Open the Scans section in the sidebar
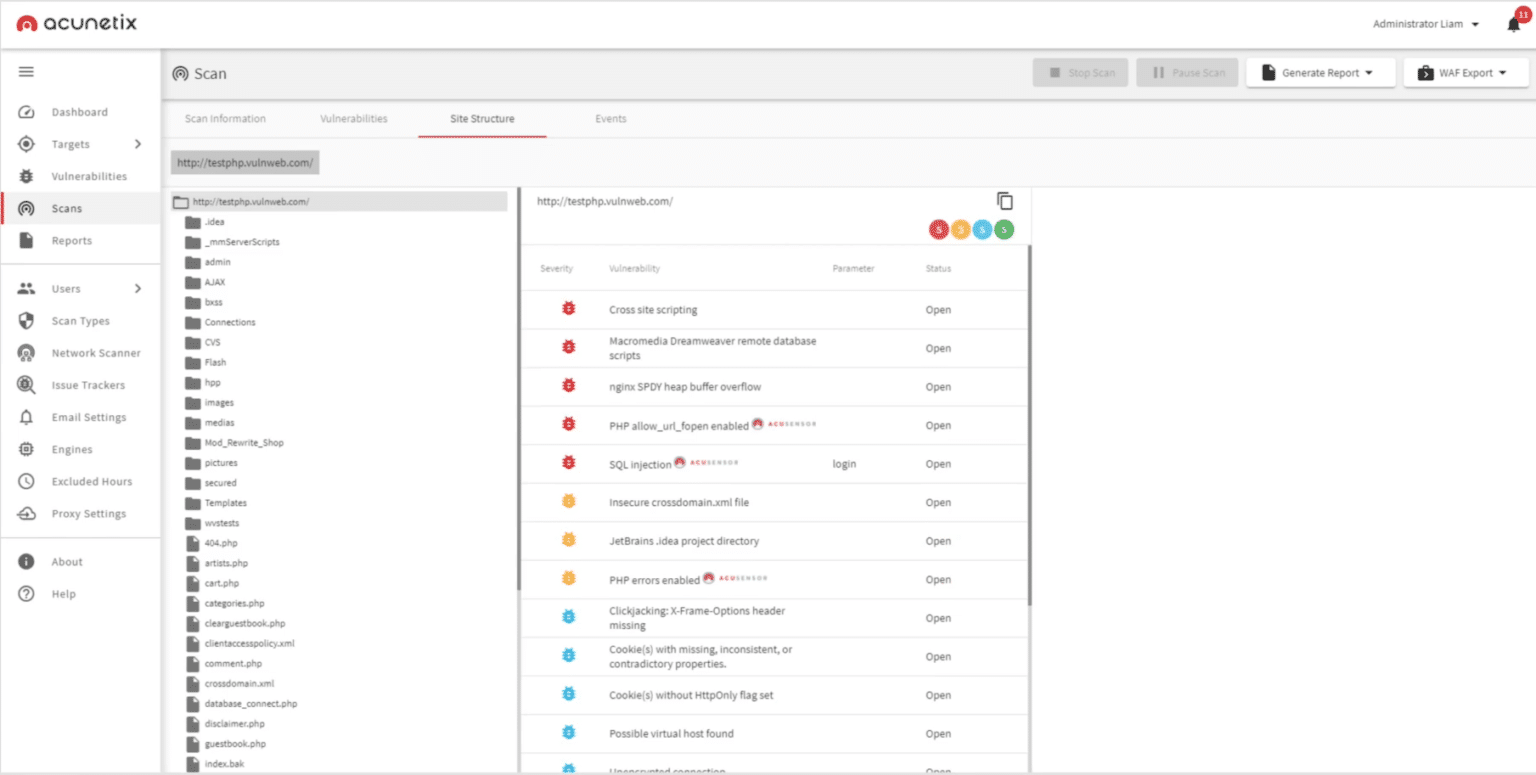 65,208
